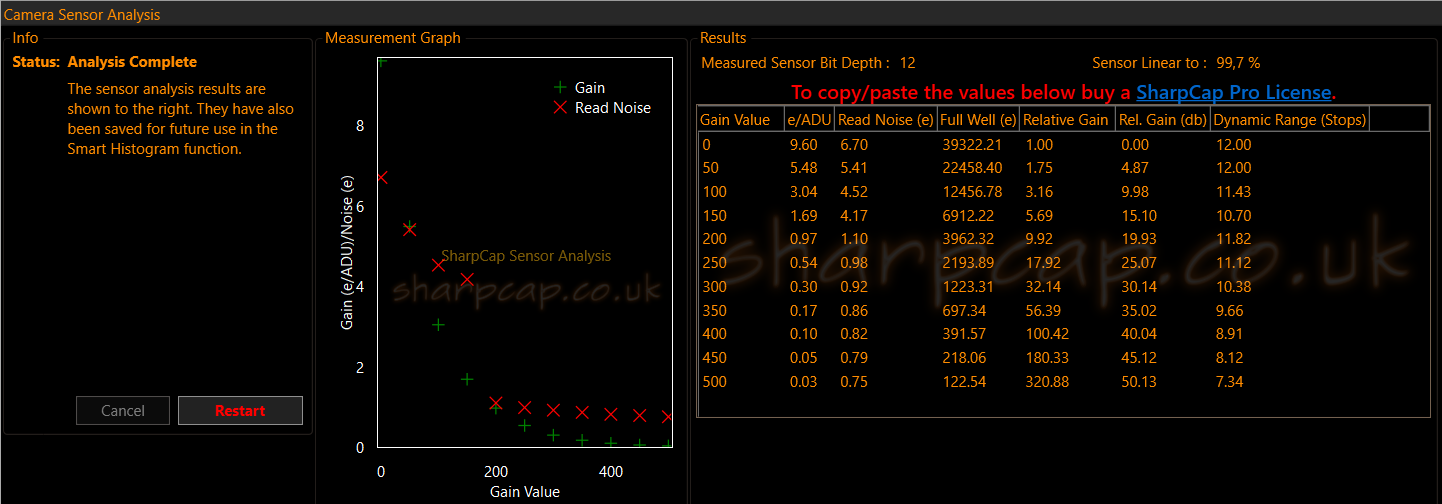This screenshot has width=1442, height=504.
Task: Click read noise value 6.70
Action: 853,144
